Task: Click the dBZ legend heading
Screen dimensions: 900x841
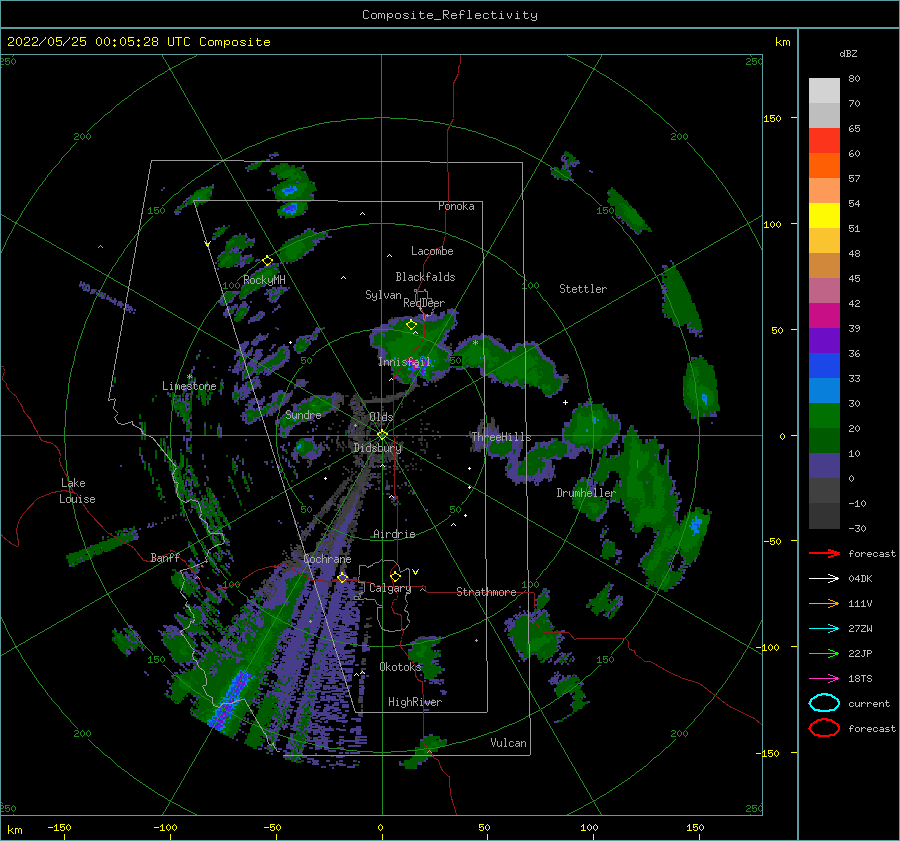Action: coord(848,53)
